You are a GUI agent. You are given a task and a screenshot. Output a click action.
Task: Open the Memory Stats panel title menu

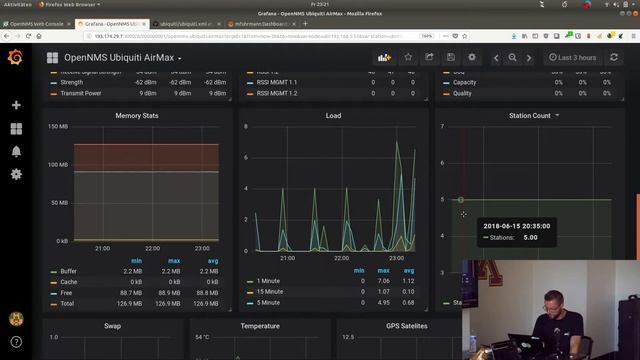[137, 116]
